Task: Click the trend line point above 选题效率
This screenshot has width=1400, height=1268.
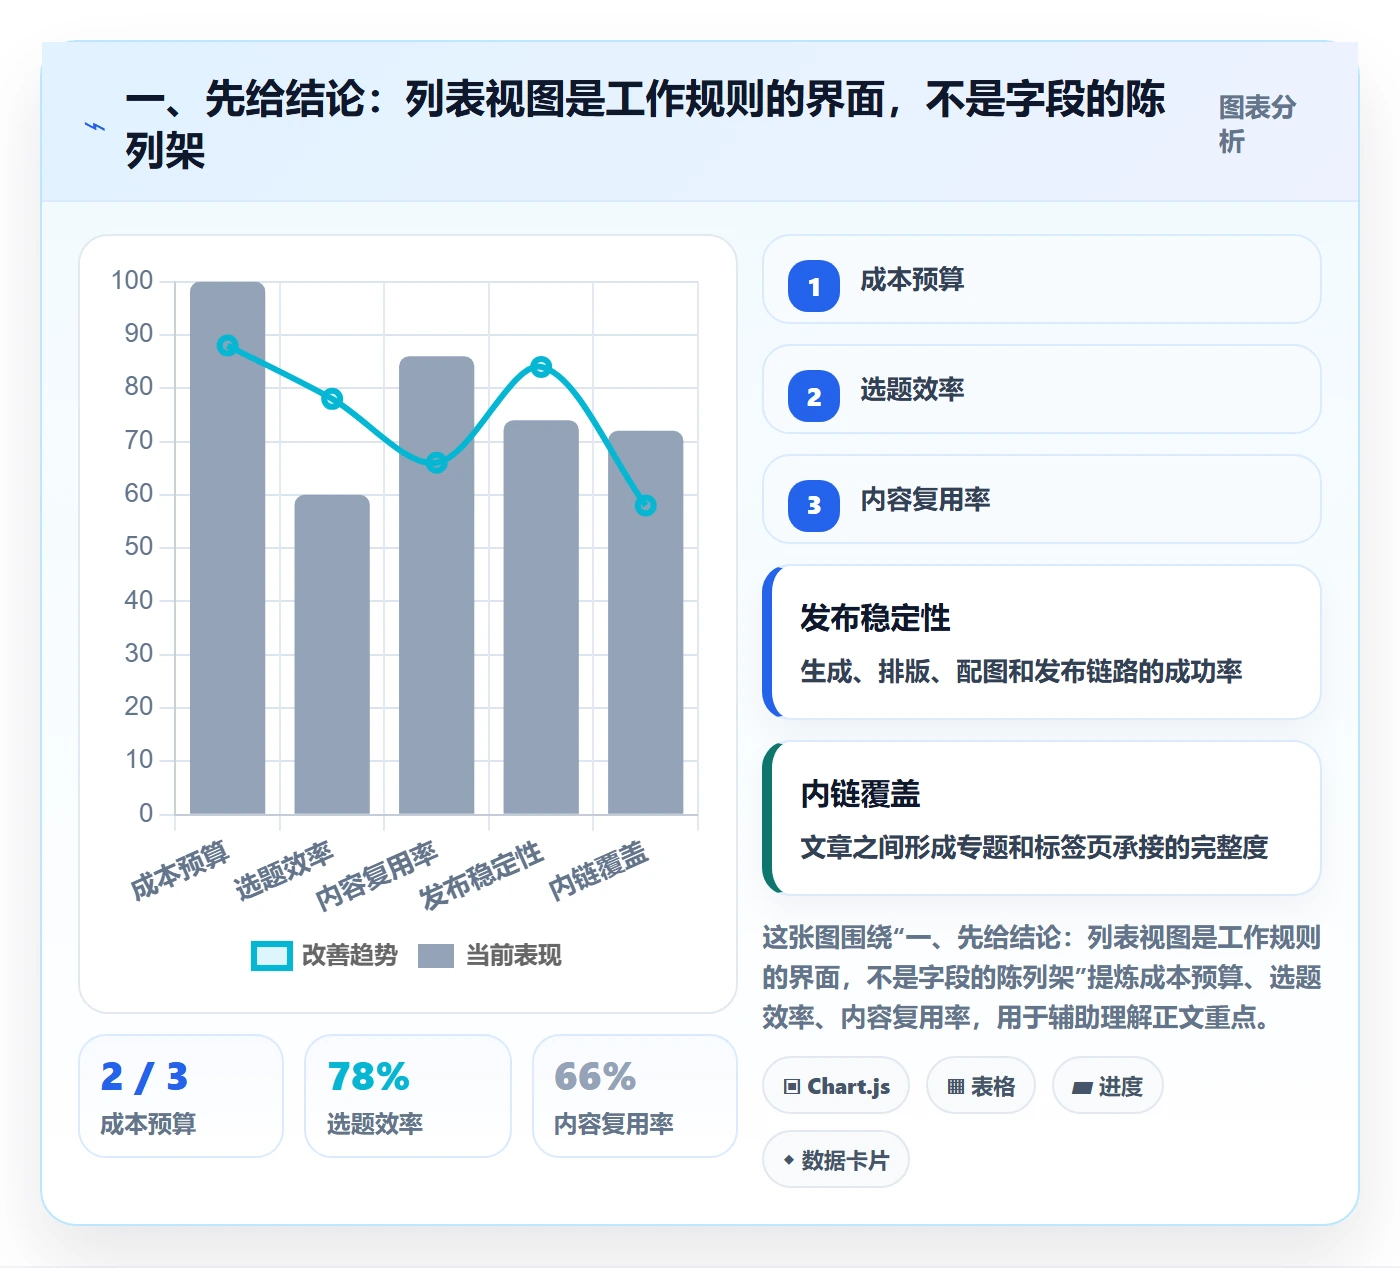Action: [332, 399]
